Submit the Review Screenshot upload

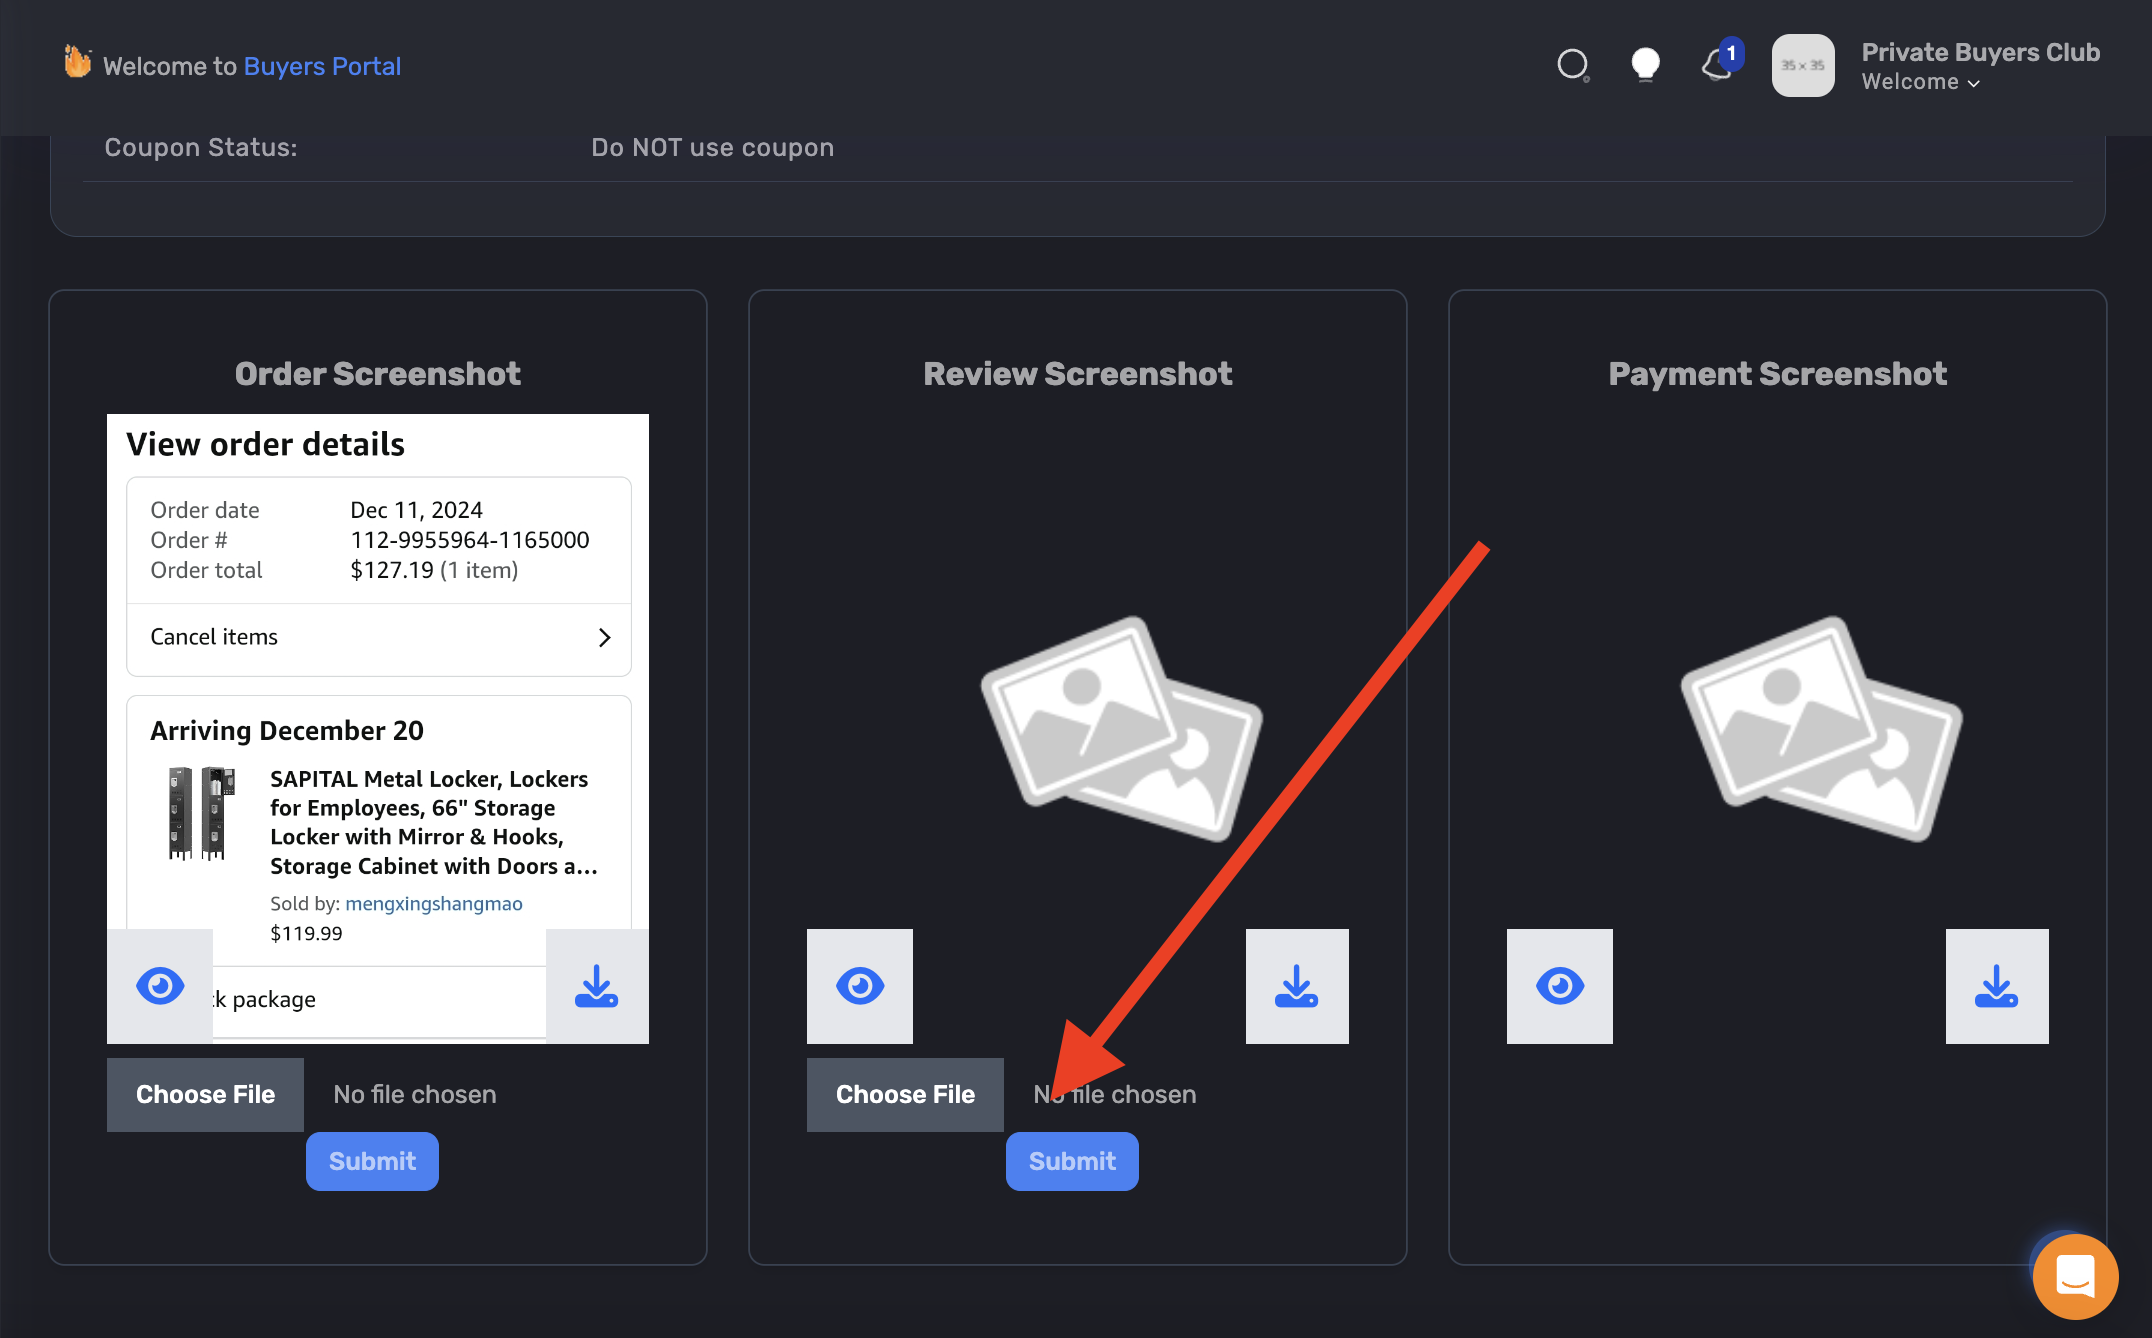point(1072,1161)
